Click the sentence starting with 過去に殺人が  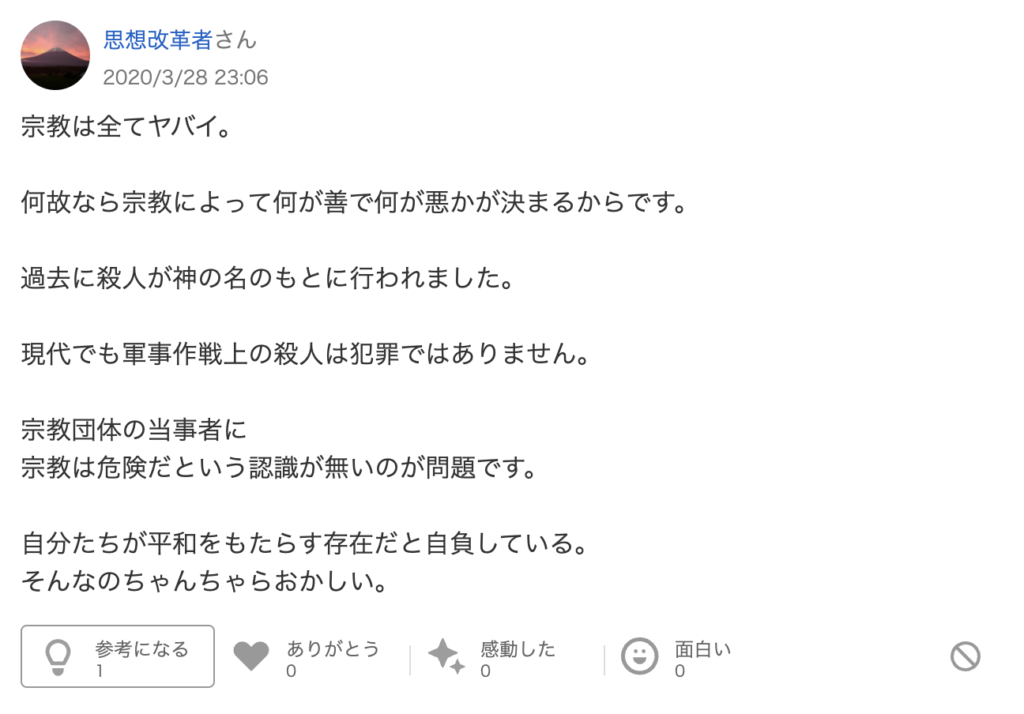pyautogui.click(x=268, y=278)
